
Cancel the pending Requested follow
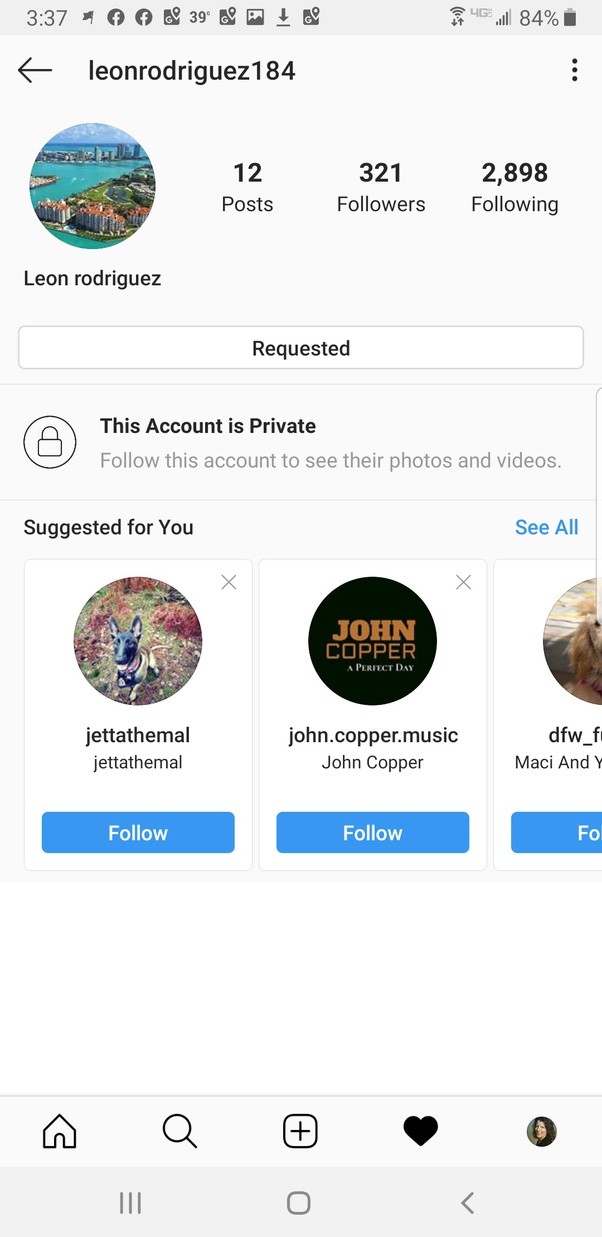point(300,348)
